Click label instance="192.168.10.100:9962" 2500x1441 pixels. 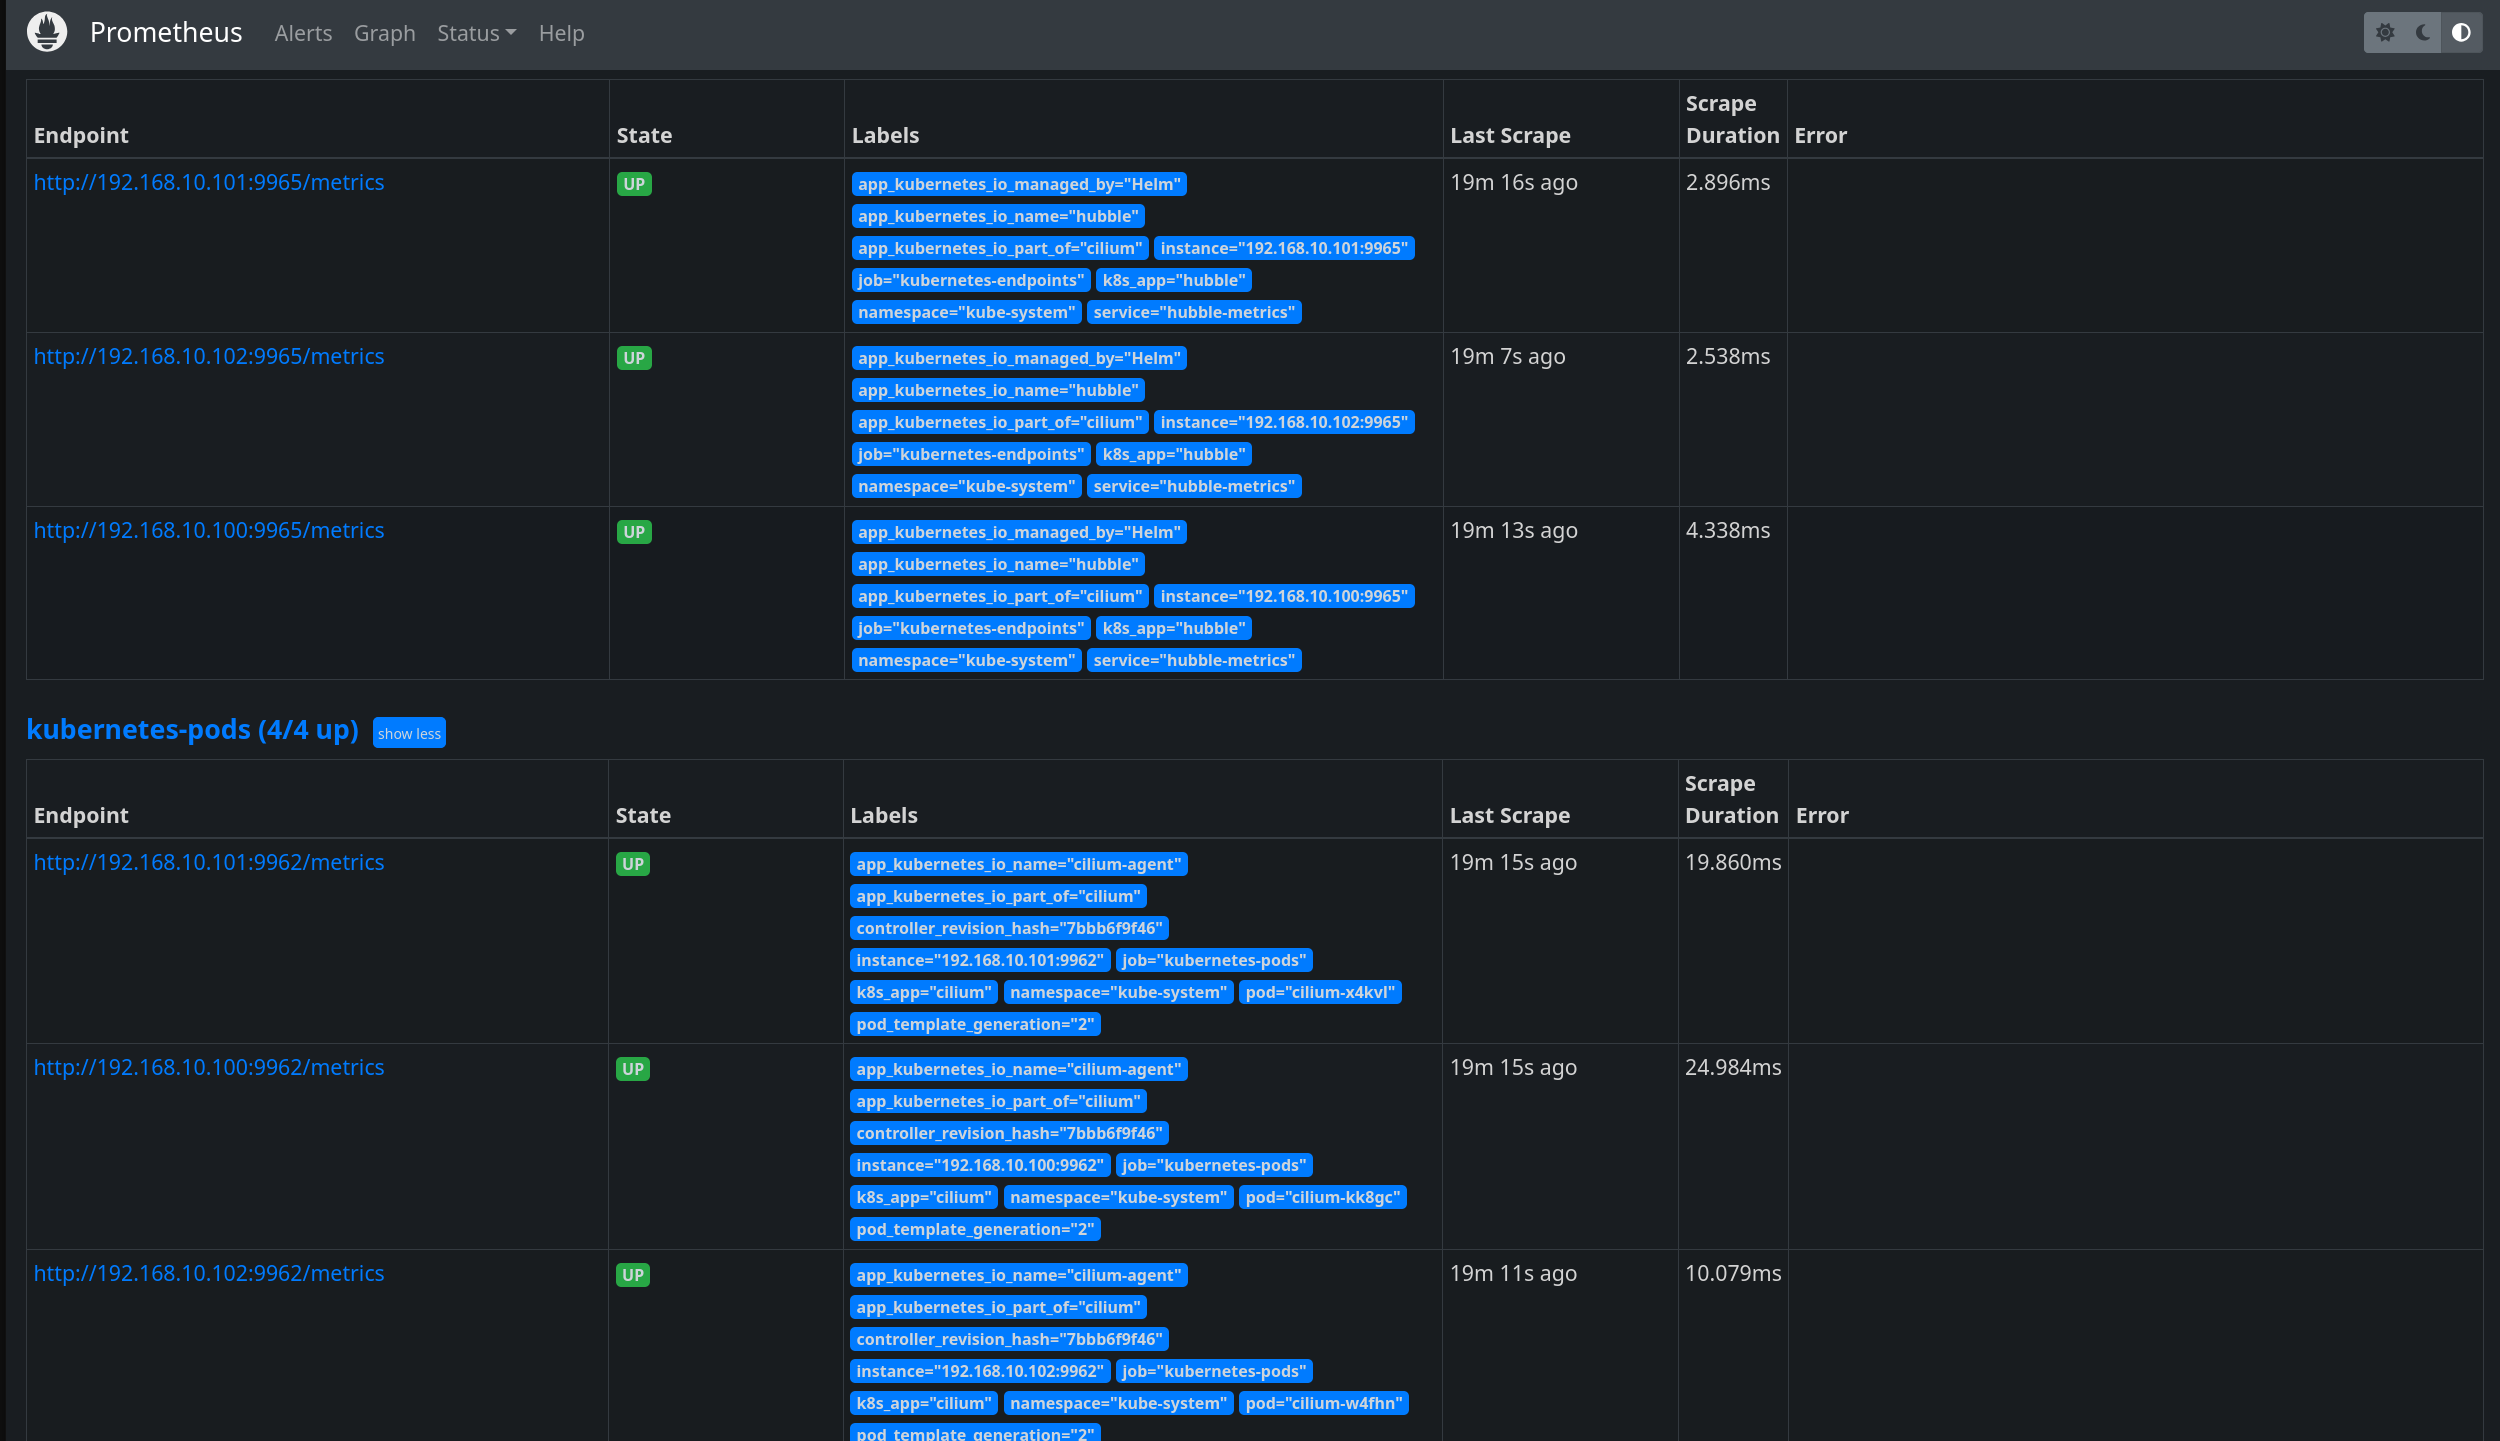980,1165
